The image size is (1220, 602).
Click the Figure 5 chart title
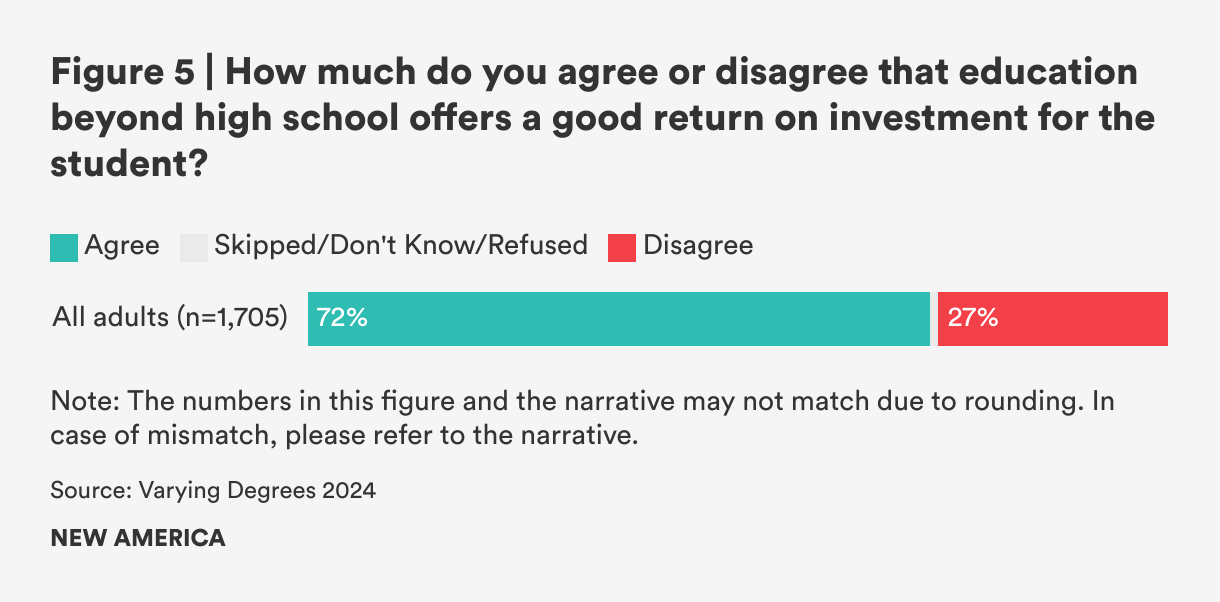tap(600, 118)
